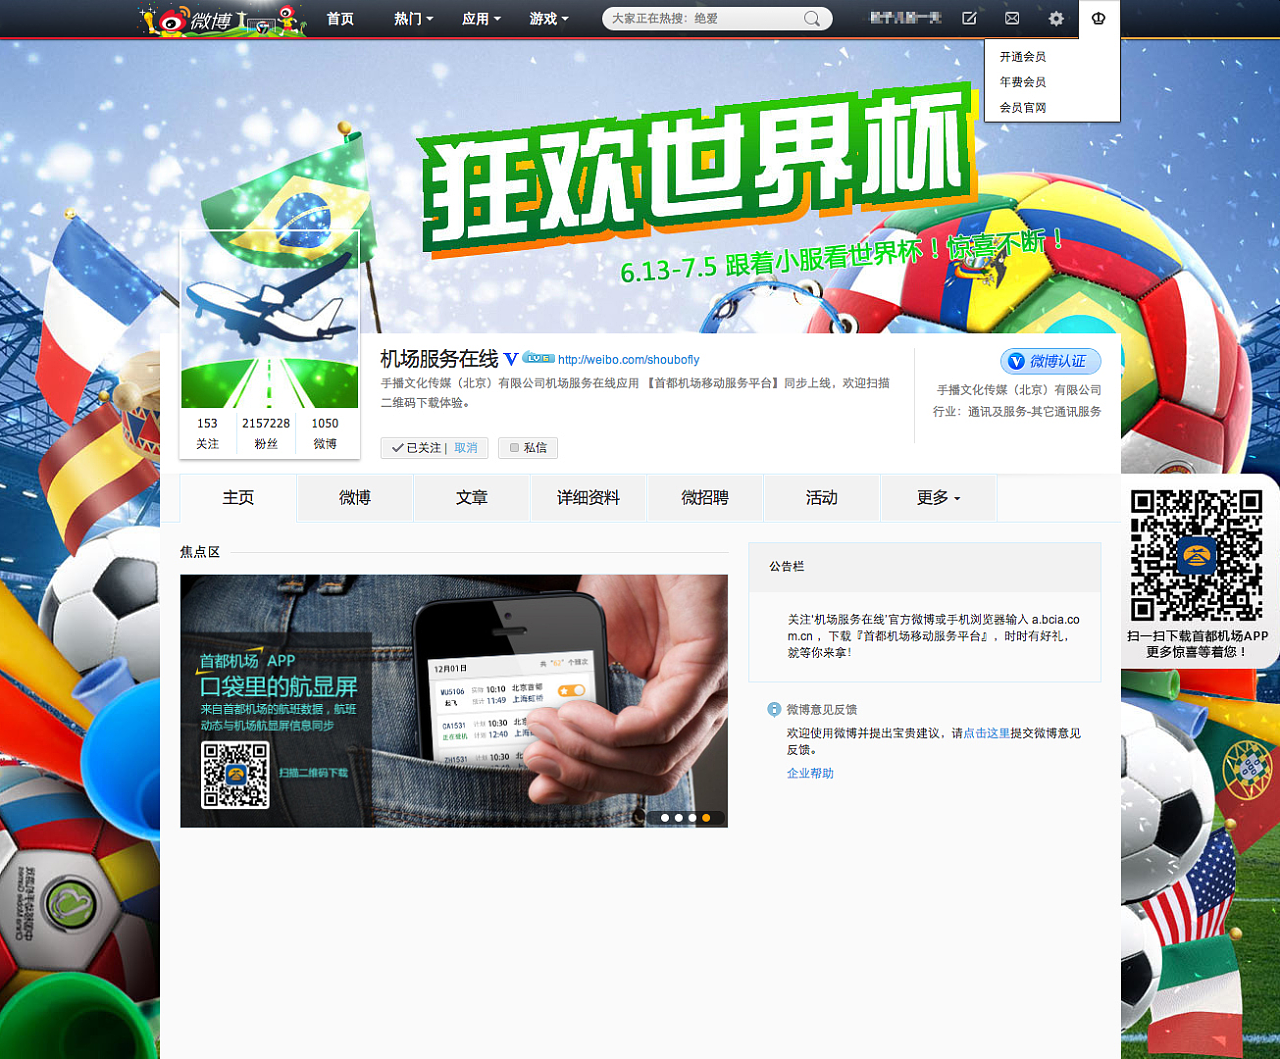Click the 口袋里的航显屏 banner image
The height and width of the screenshot is (1059, 1280).
tap(454, 701)
